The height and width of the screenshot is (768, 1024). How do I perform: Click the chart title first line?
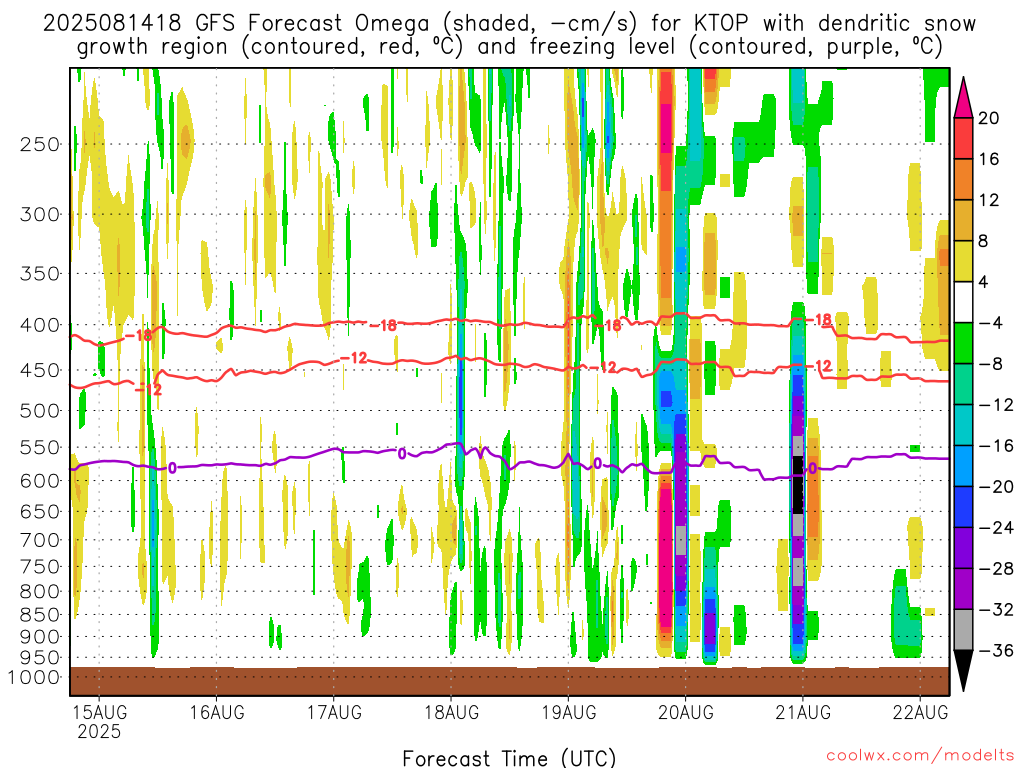coord(509,23)
